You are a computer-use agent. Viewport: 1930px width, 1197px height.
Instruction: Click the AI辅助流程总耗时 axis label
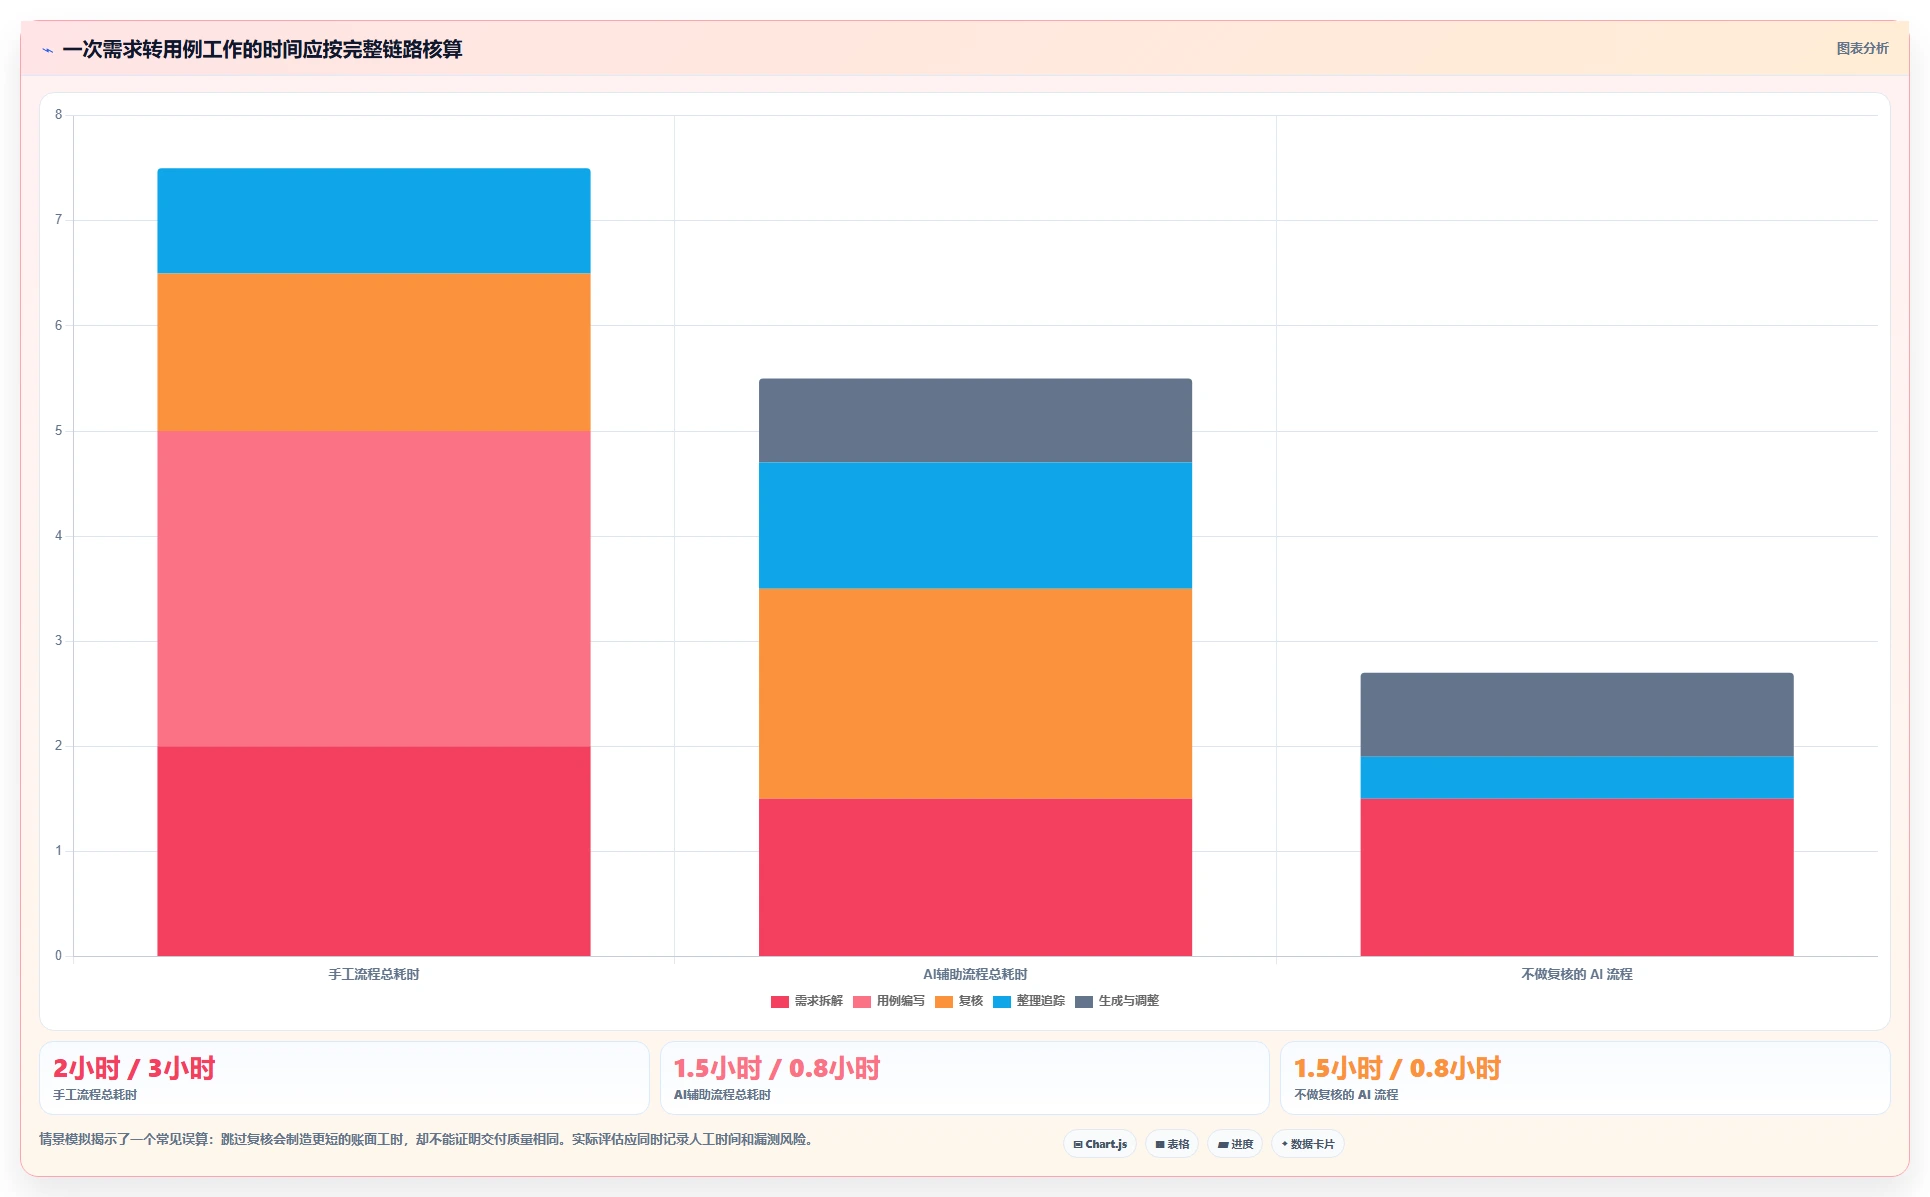coord(975,974)
